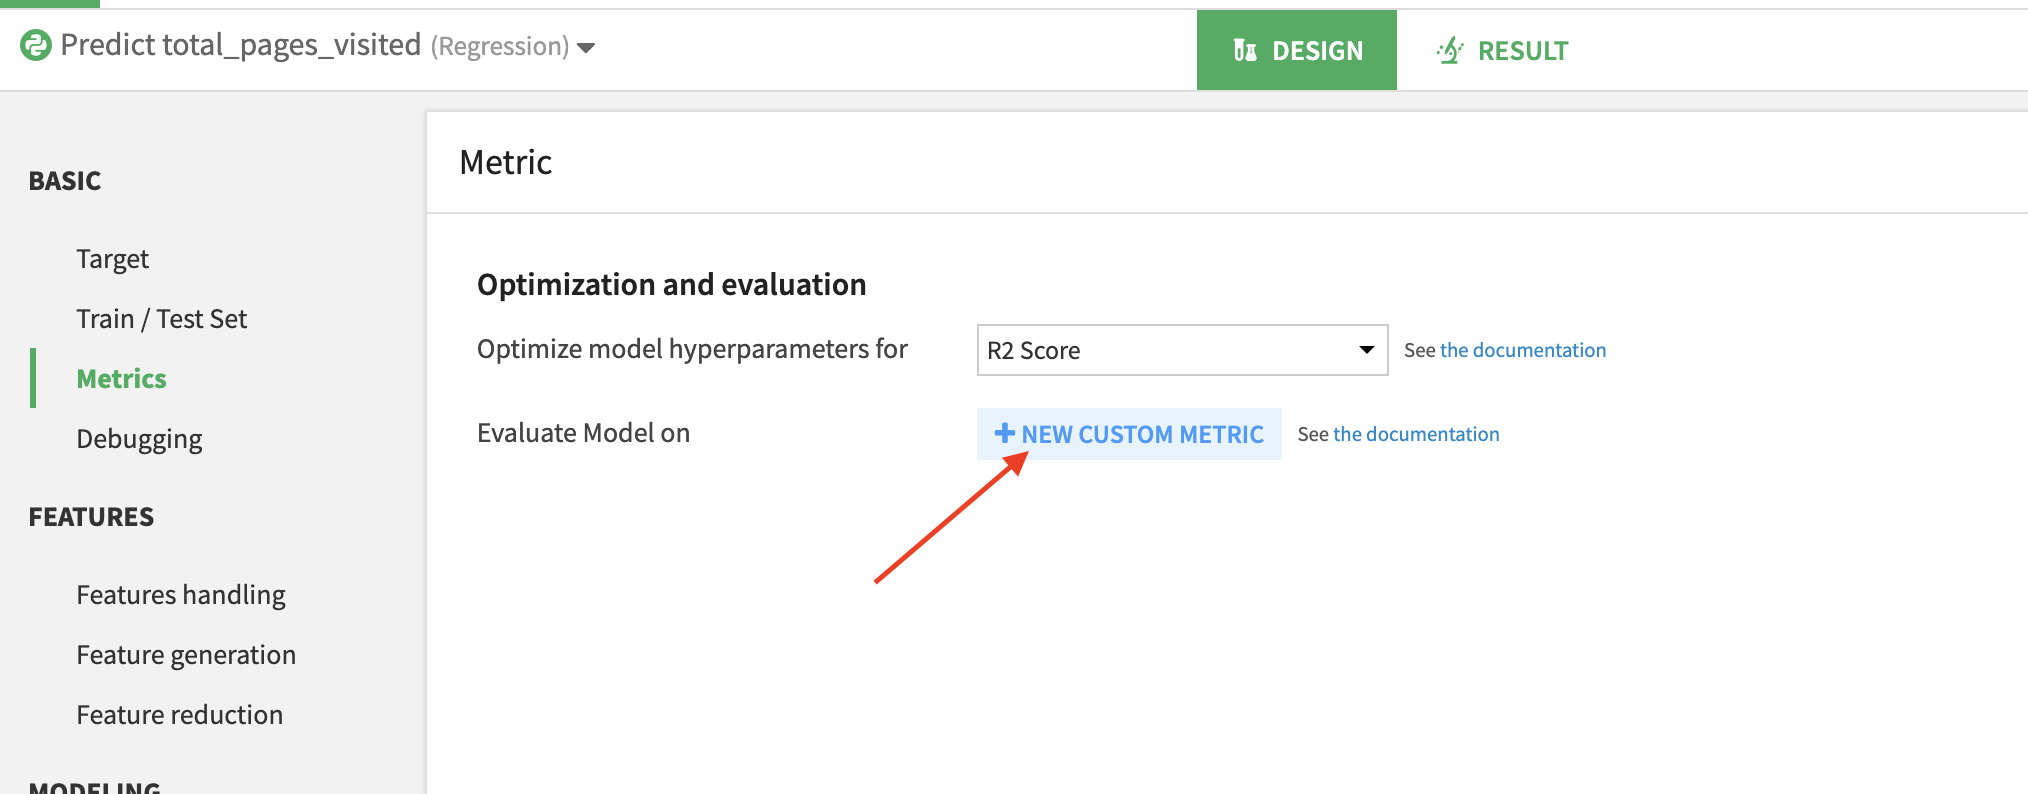This screenshot has height=794, width=2028.
Task: Click the flask icon on DESIGN tab
Action: [1245, 50]
